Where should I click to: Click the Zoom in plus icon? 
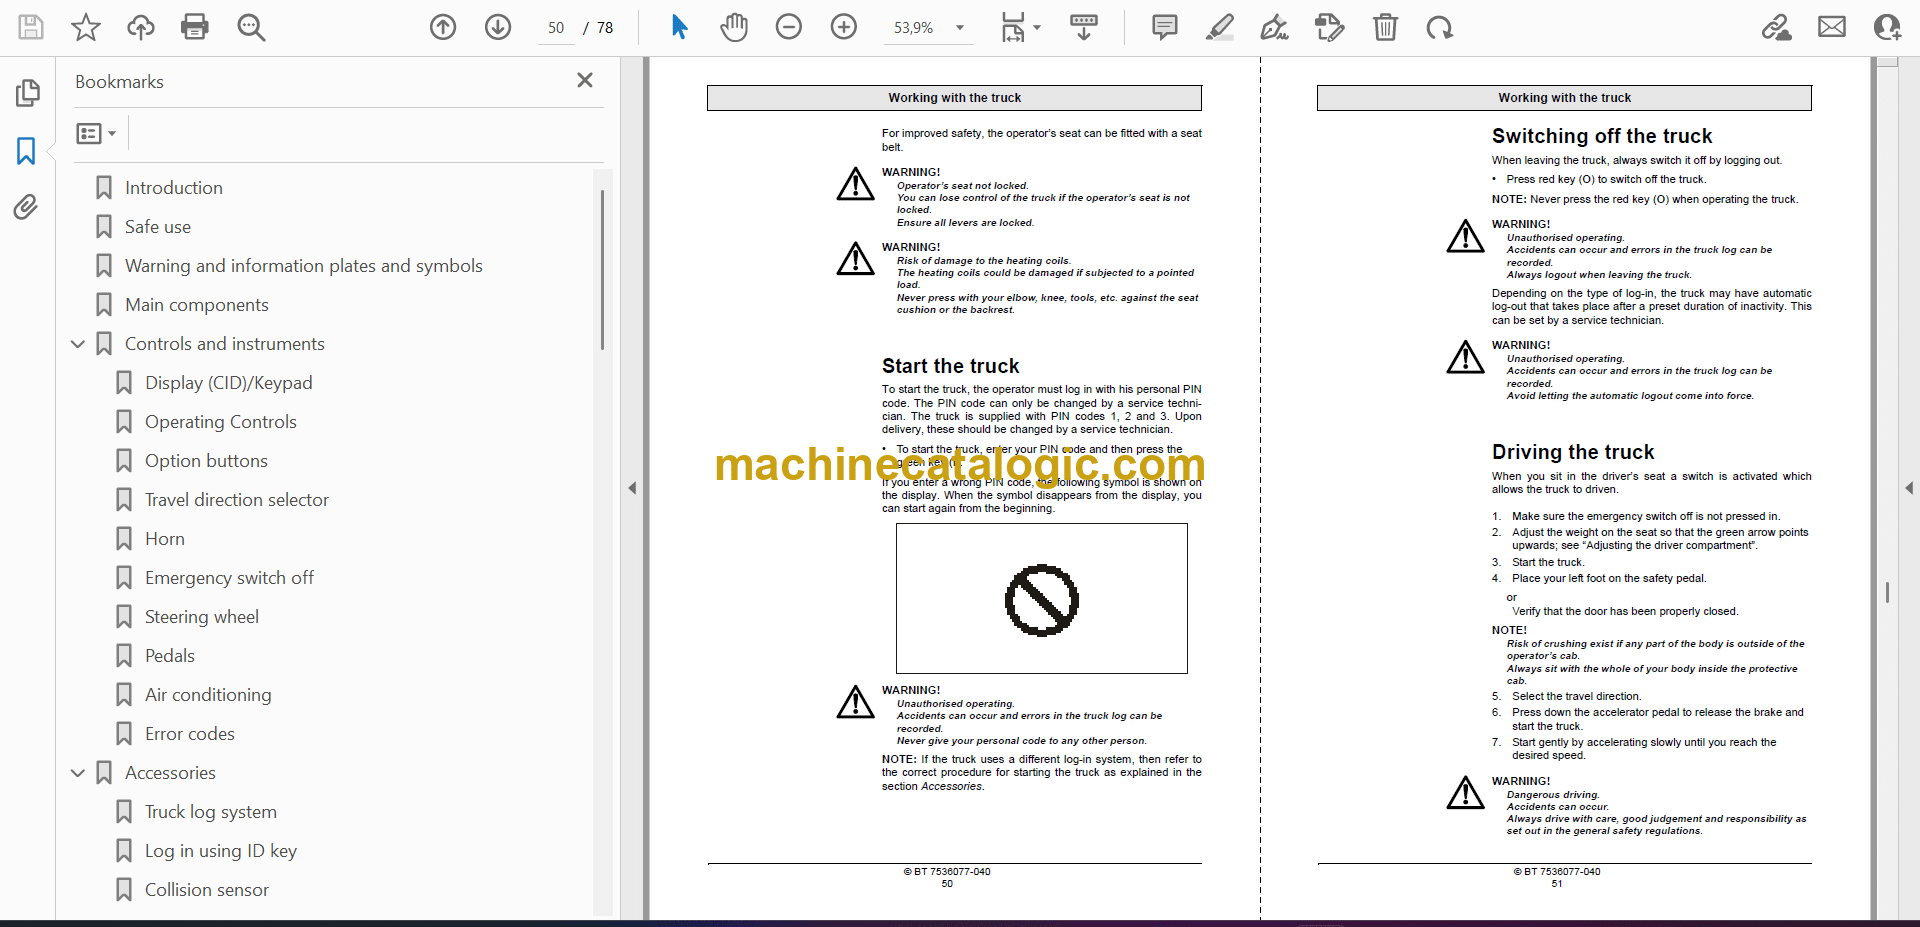point(844,27)
